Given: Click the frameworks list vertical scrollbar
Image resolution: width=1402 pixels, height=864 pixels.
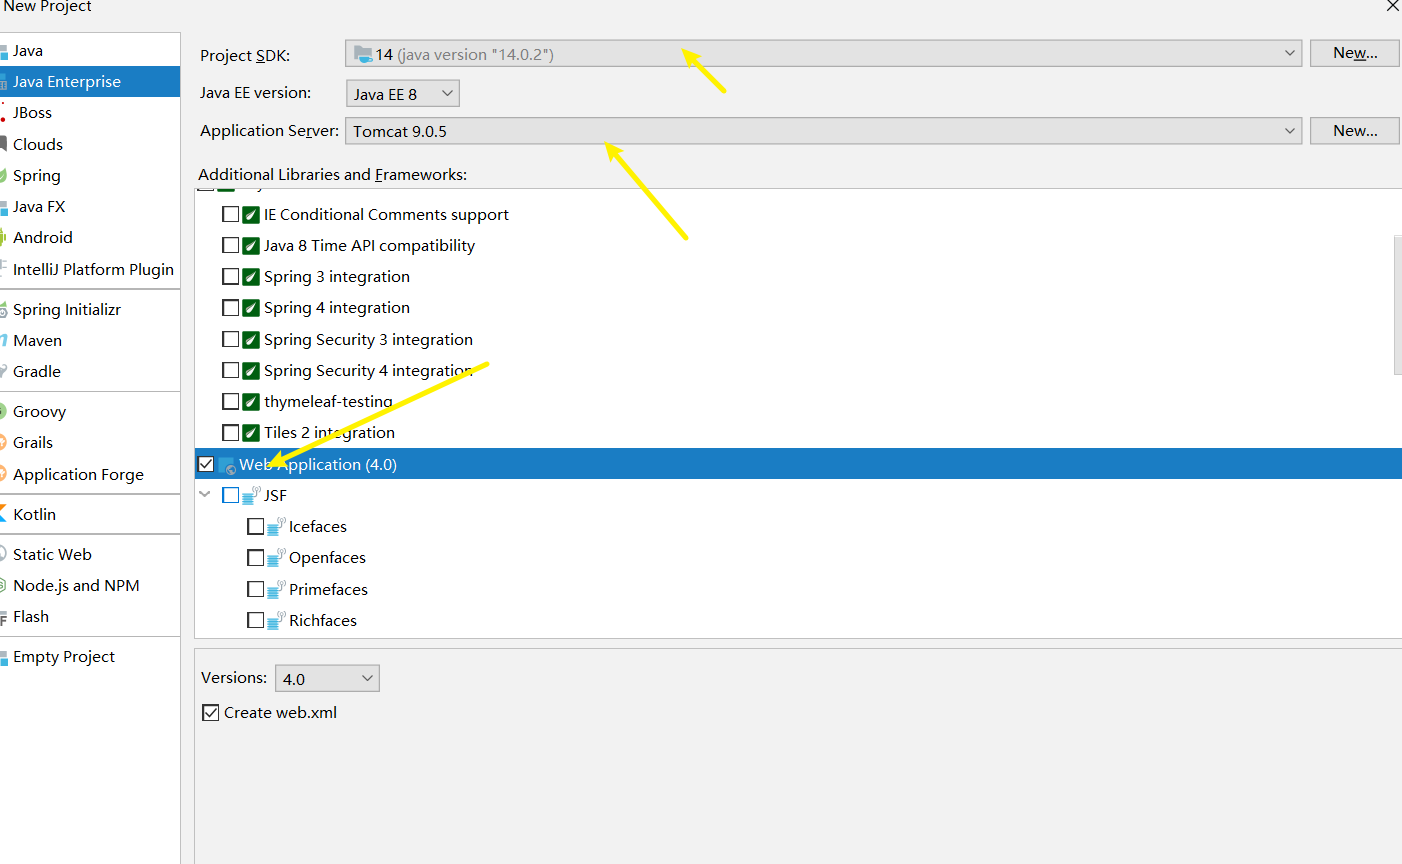Looking at the screenshot, I should (x=1398, y=305).
